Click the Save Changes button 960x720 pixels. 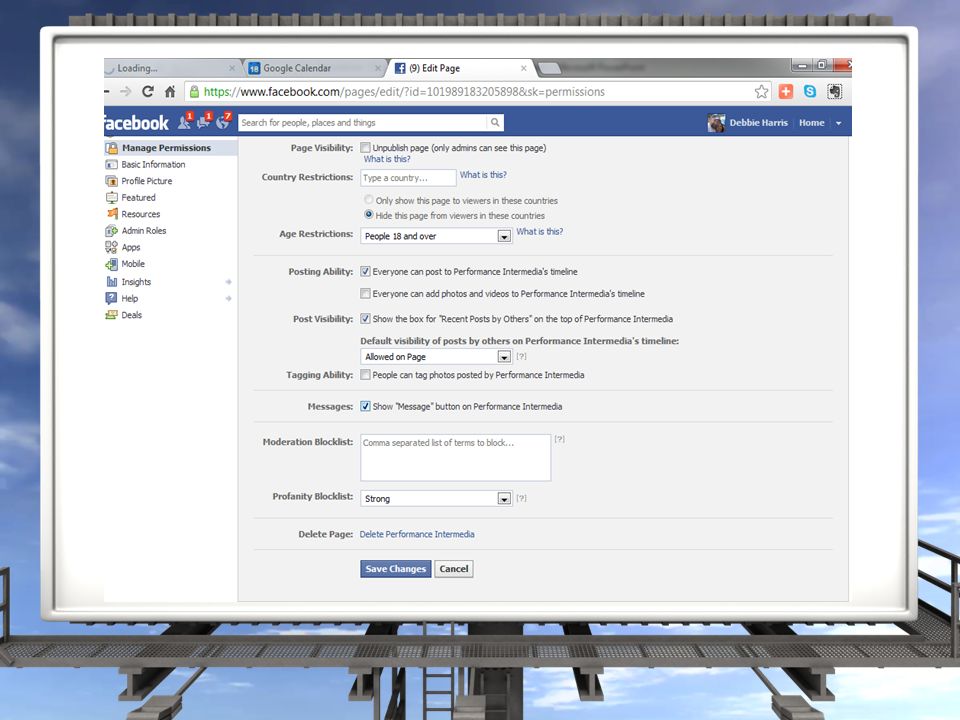point(396,569)
